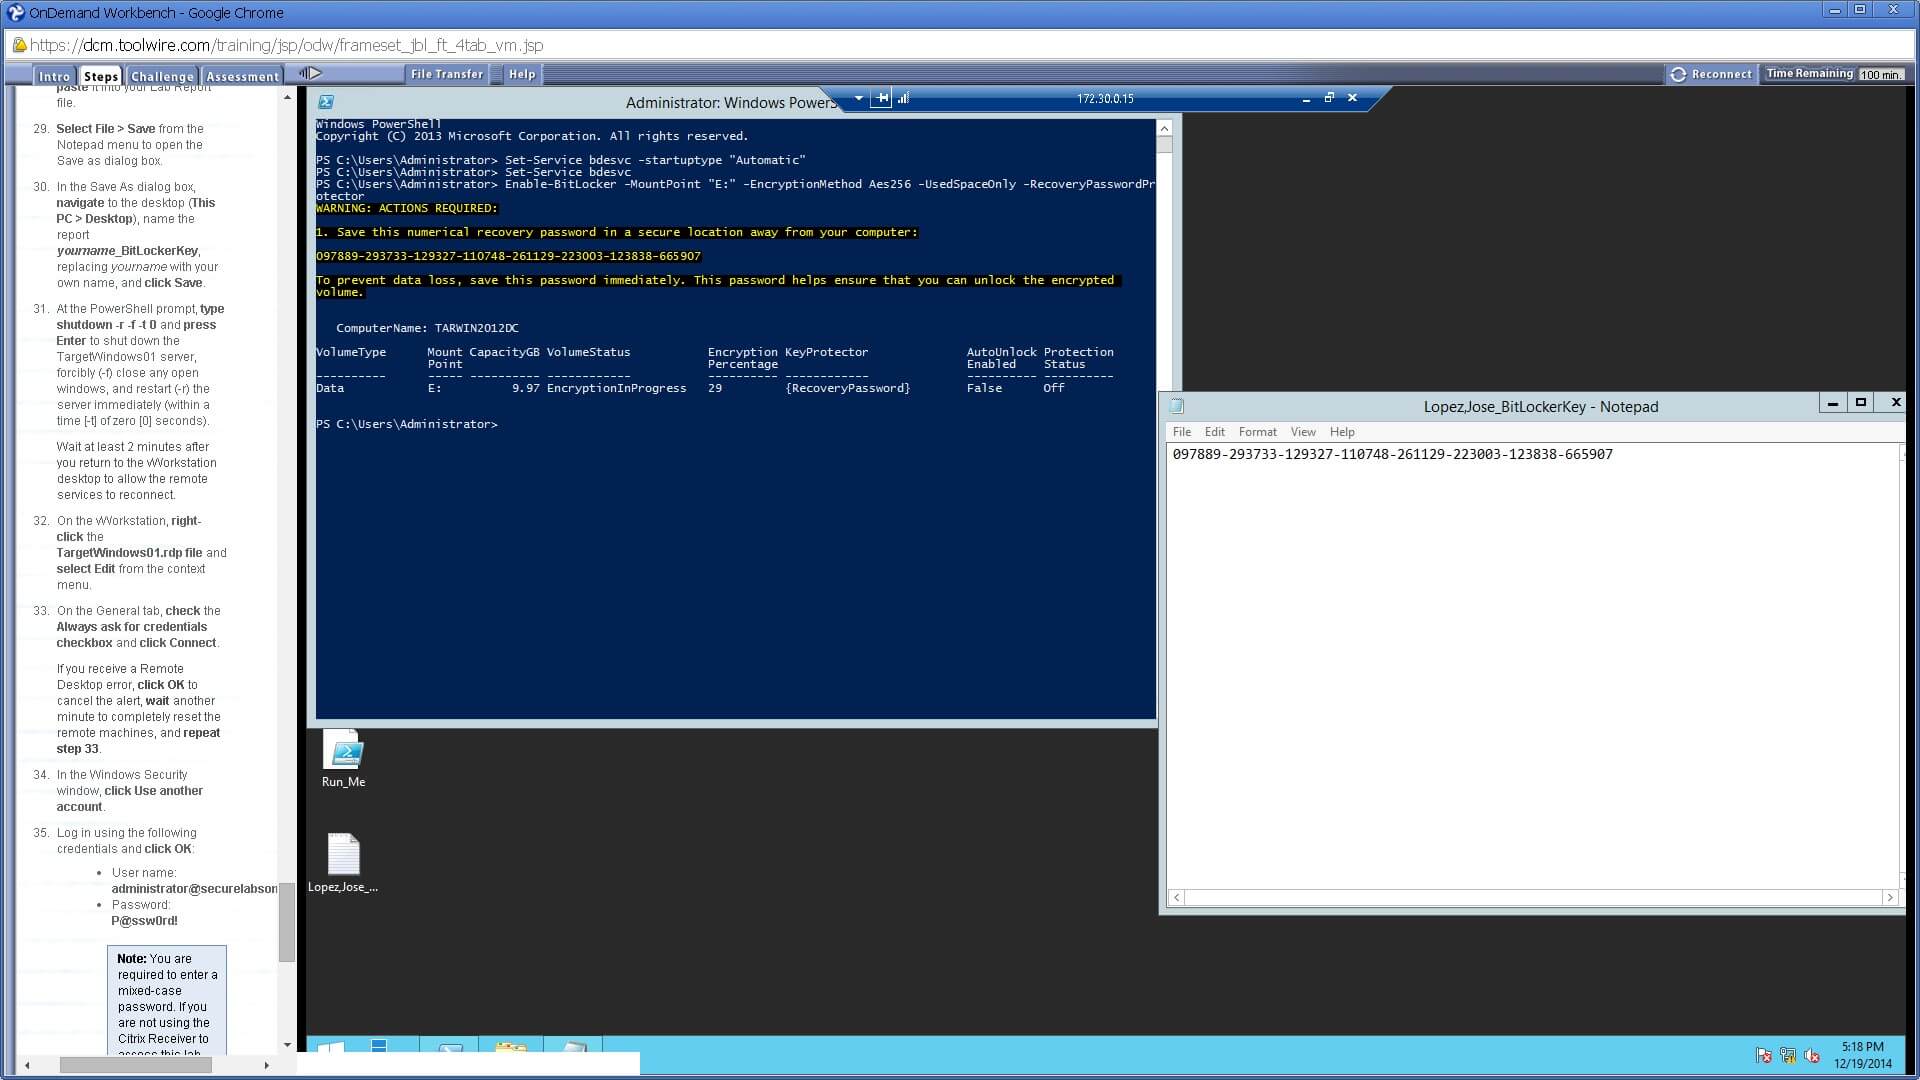Switch to the Challenge tab
Image resolution: width=1920 pixels, height=1080 pixels.
tap(162, 76)
